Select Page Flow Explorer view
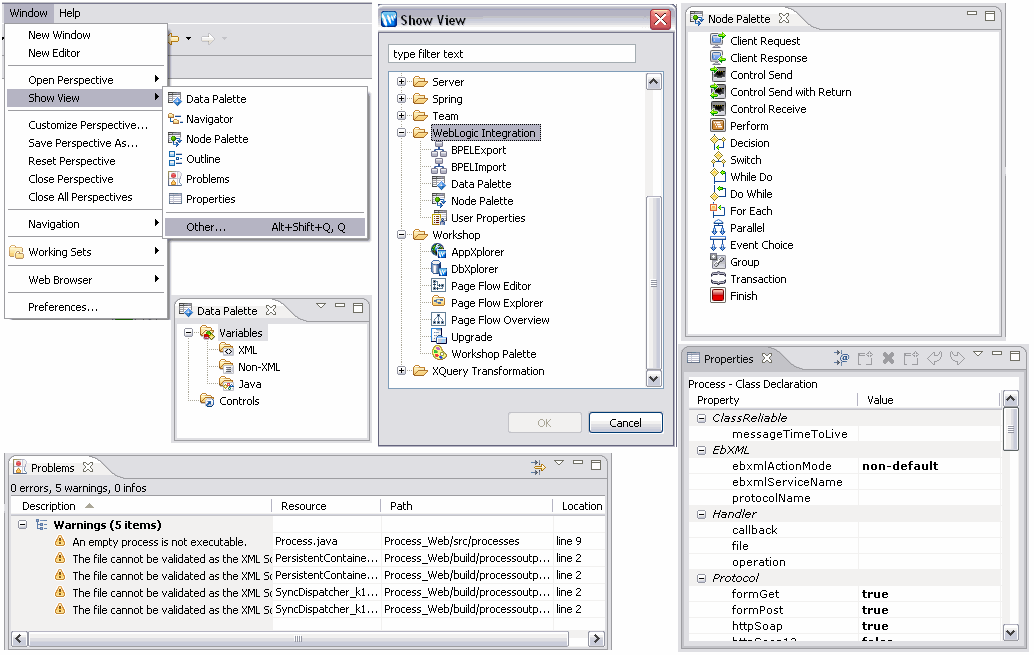The height and width of the screenshot is (655, 1034). click(497, 303)
